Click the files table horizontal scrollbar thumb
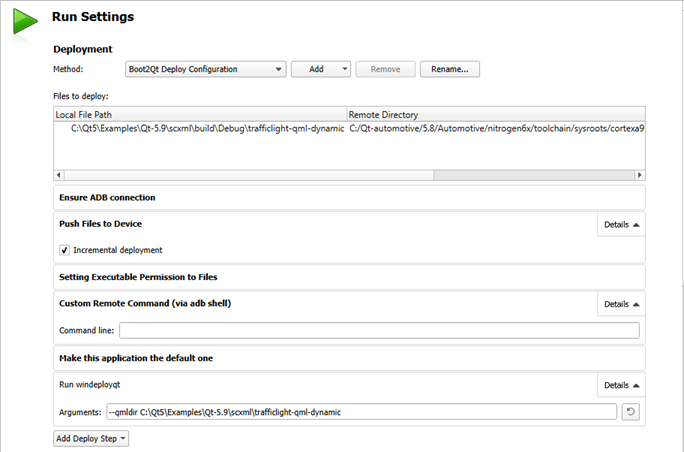 click(250, 175)
